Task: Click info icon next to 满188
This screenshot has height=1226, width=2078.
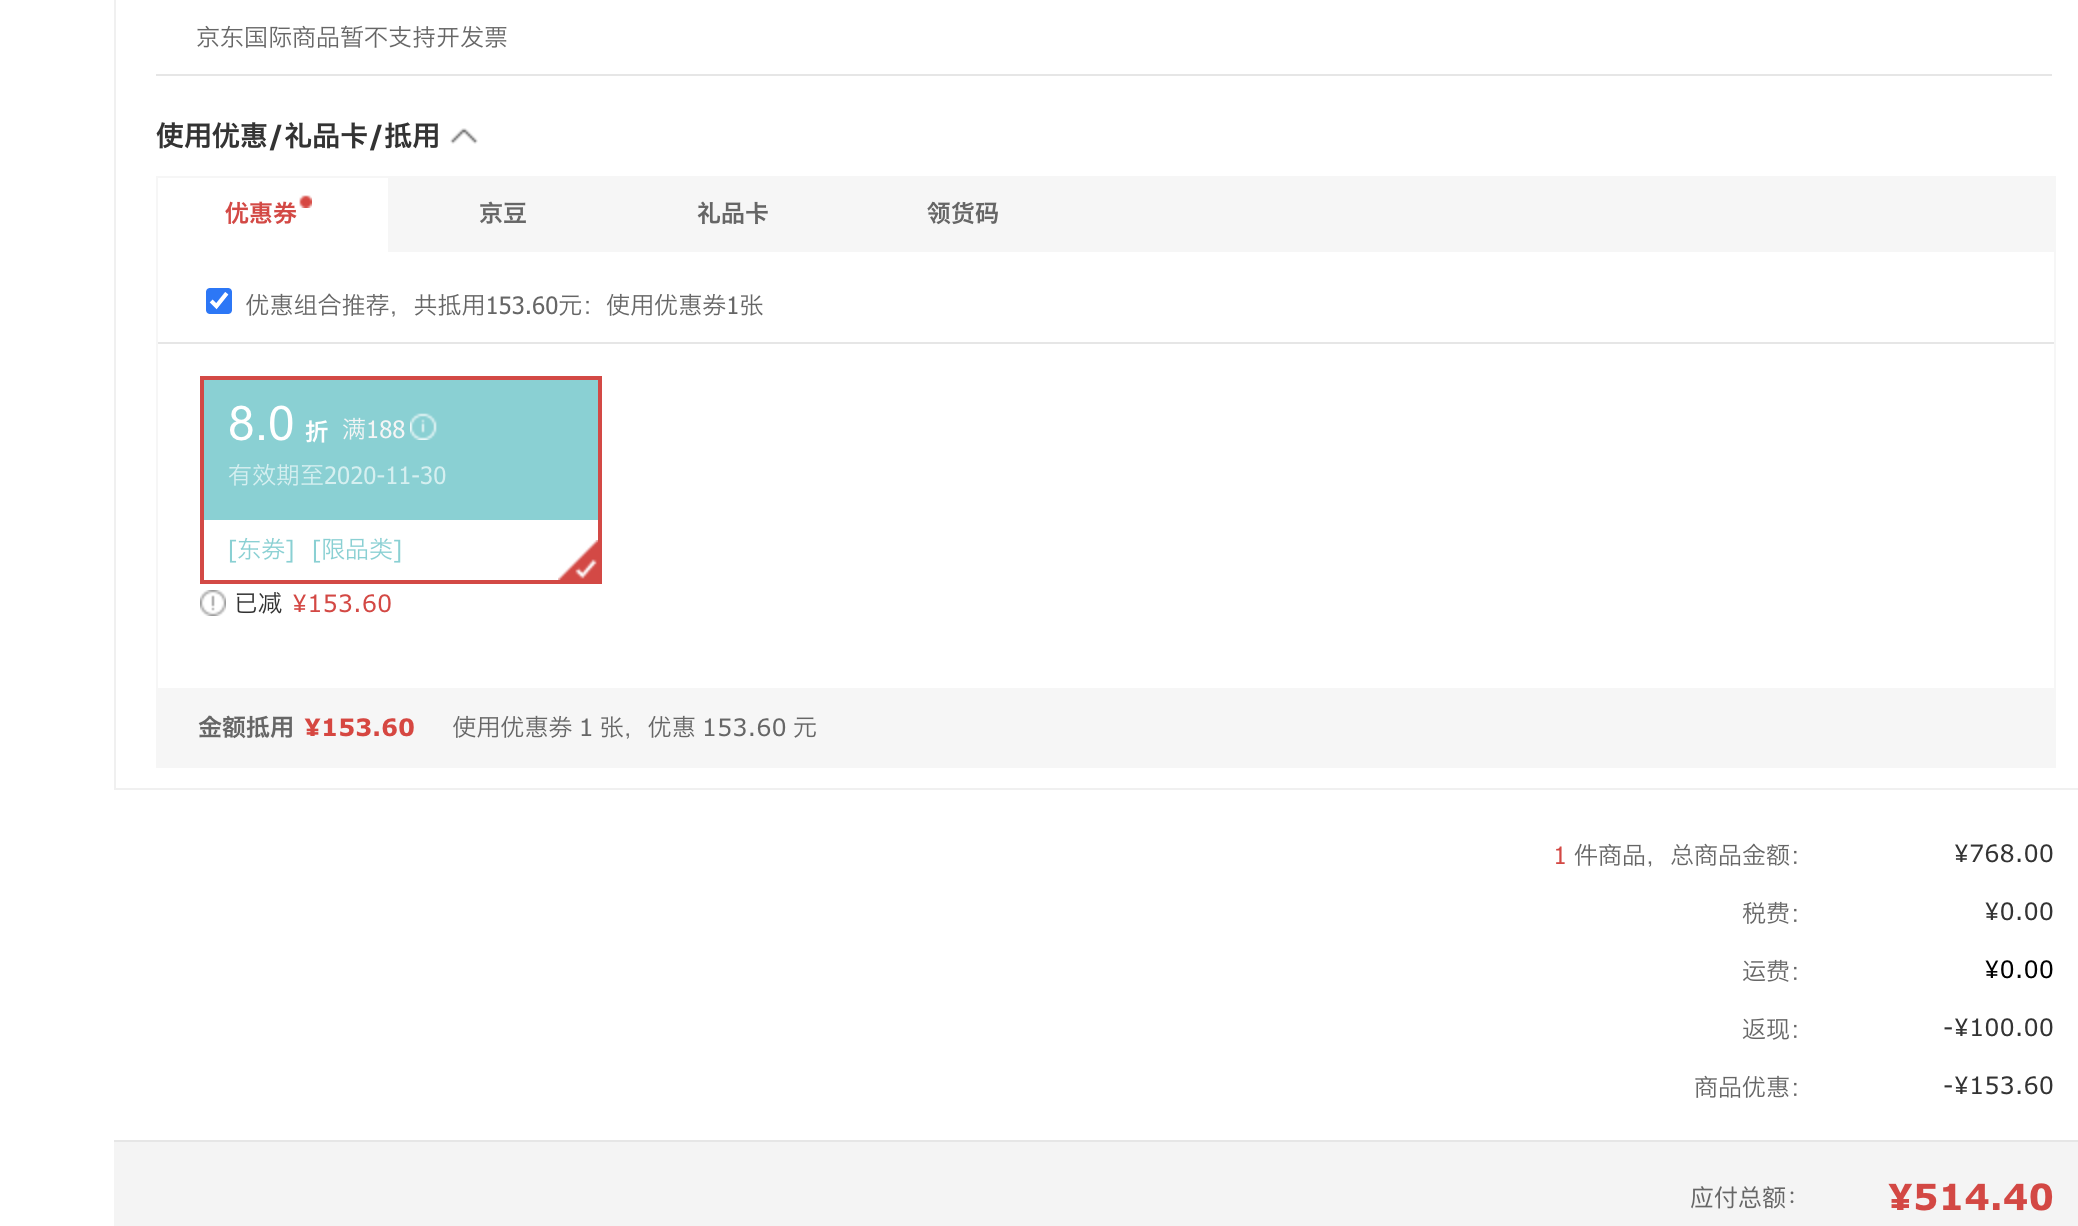Action: click(x=424, y=427)
